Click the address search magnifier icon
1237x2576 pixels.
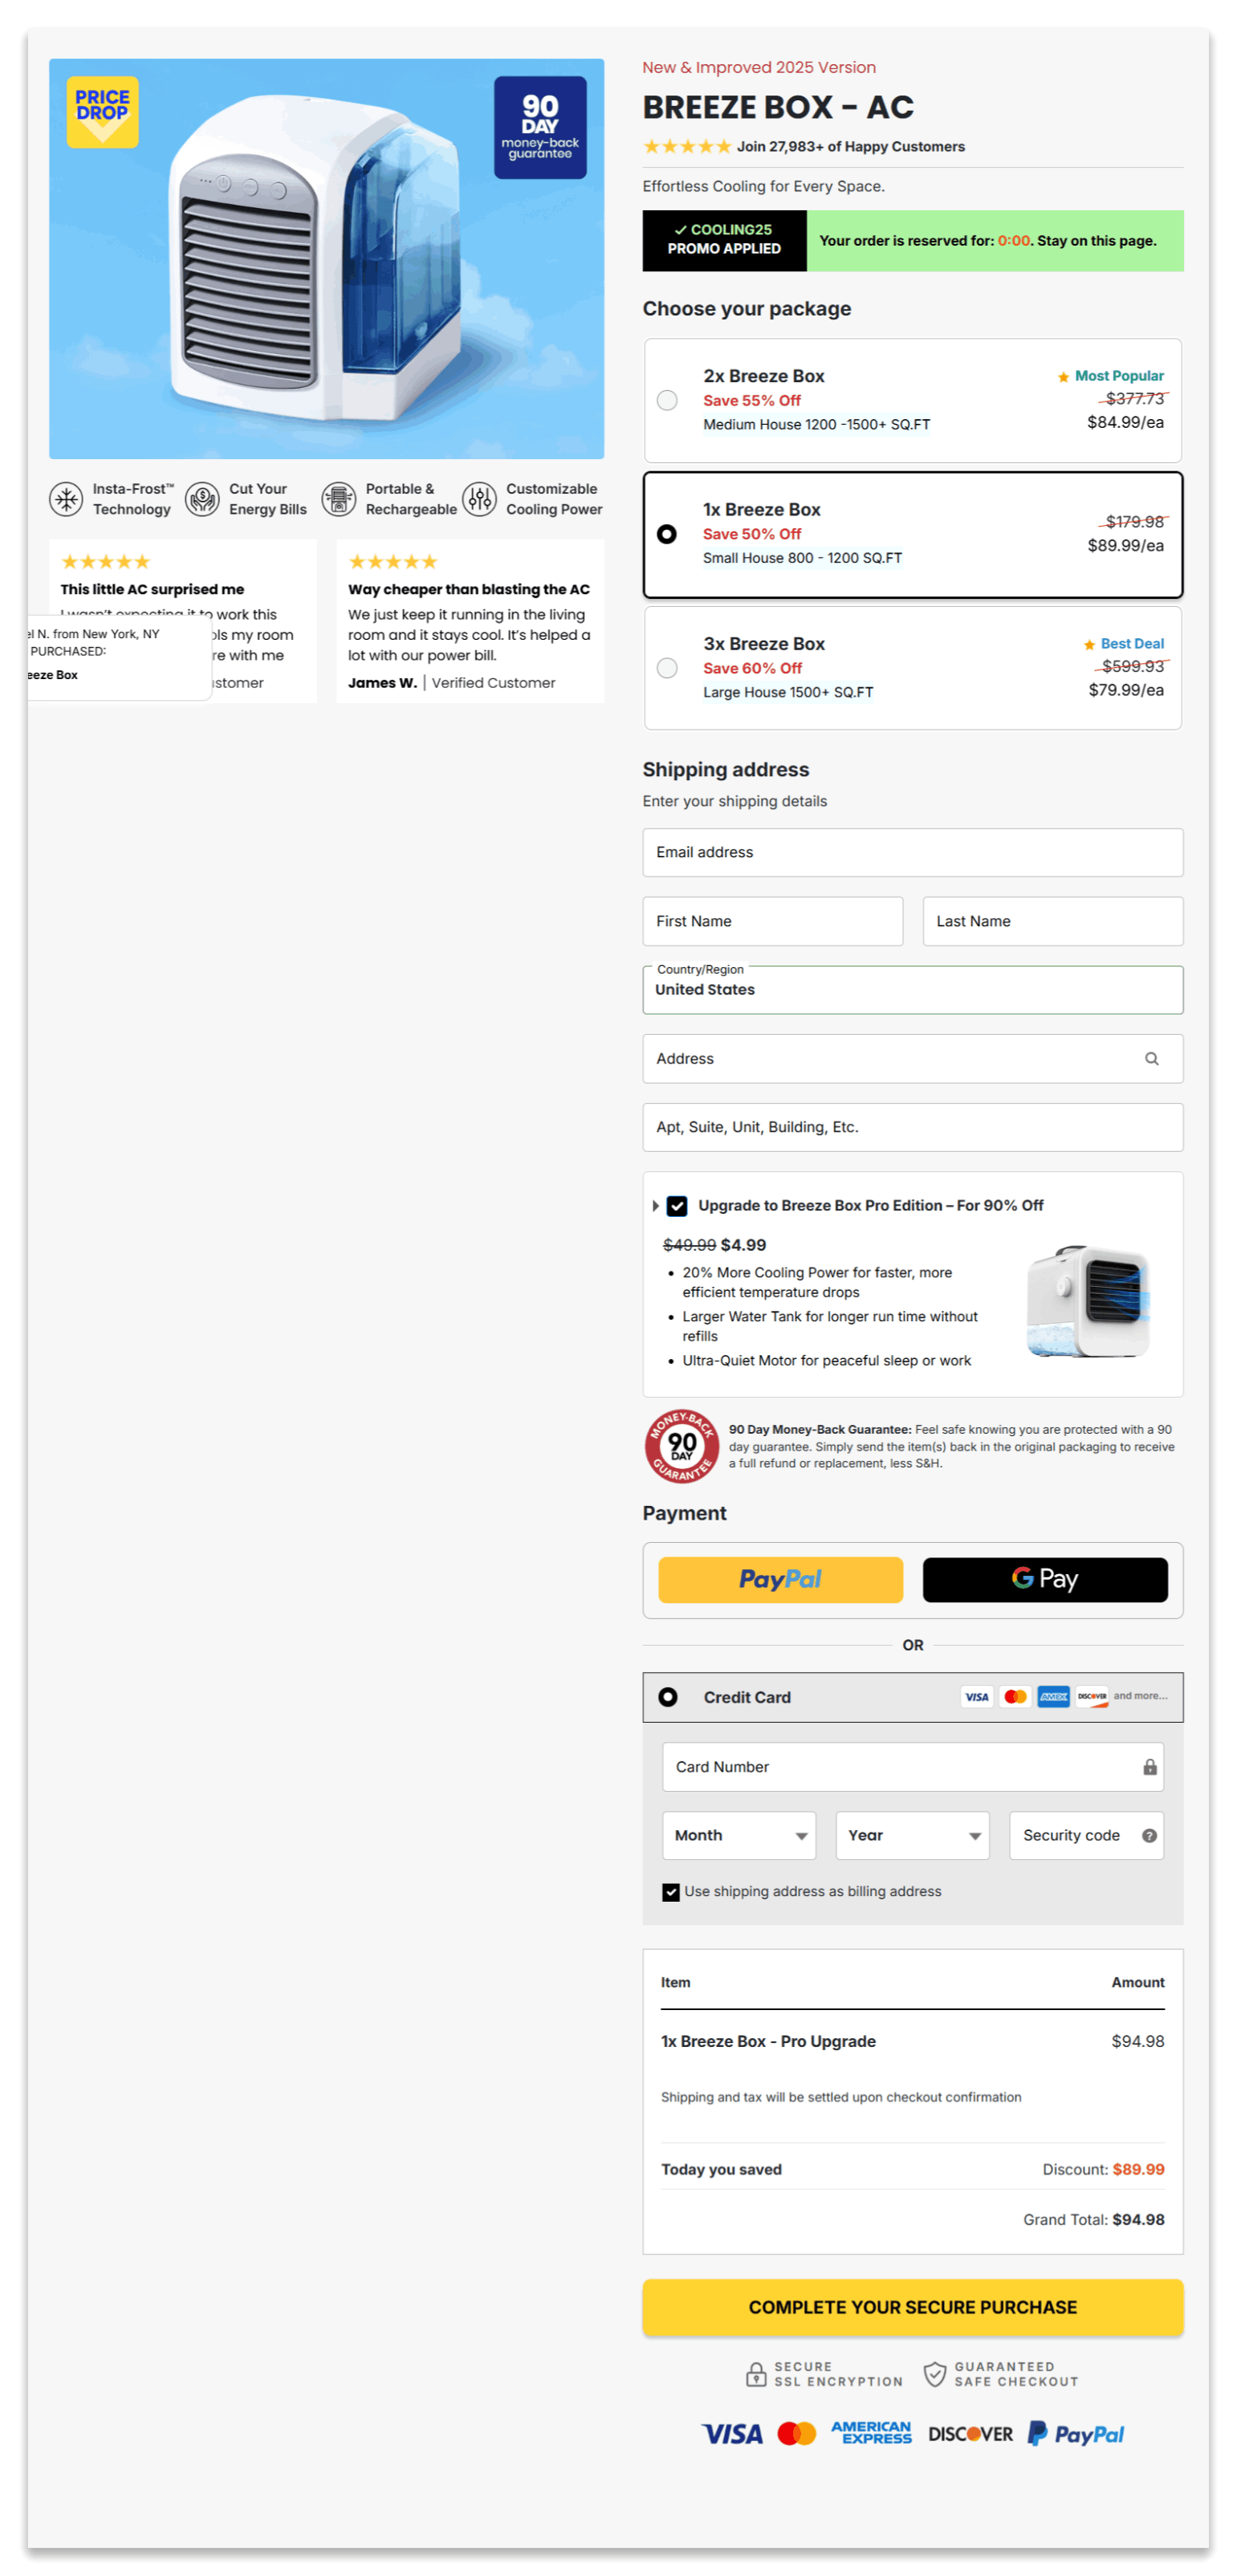tap(1151, 1058)
